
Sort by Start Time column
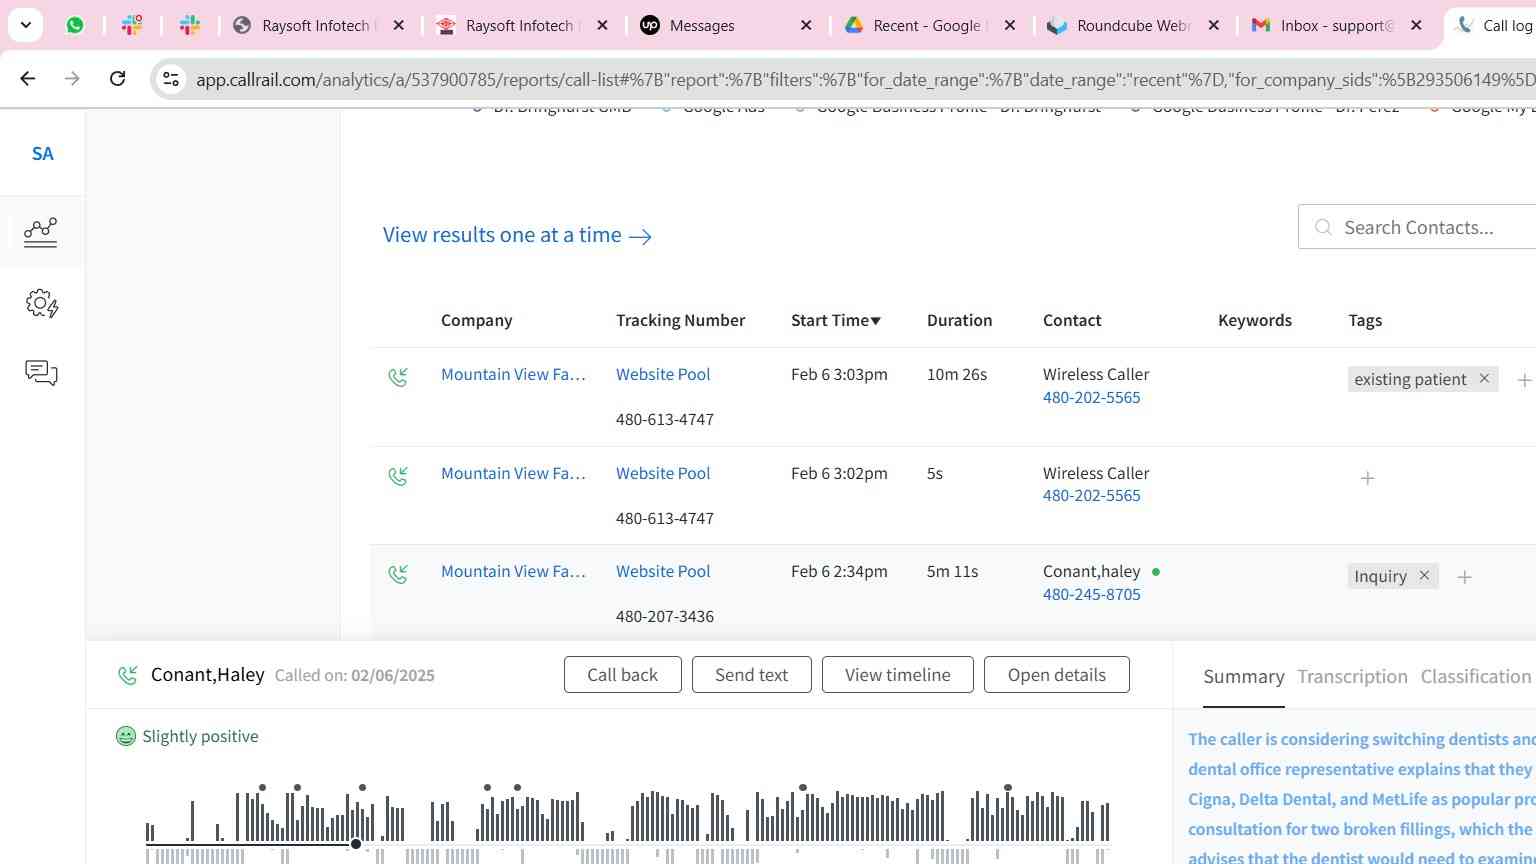click(836, 320)
